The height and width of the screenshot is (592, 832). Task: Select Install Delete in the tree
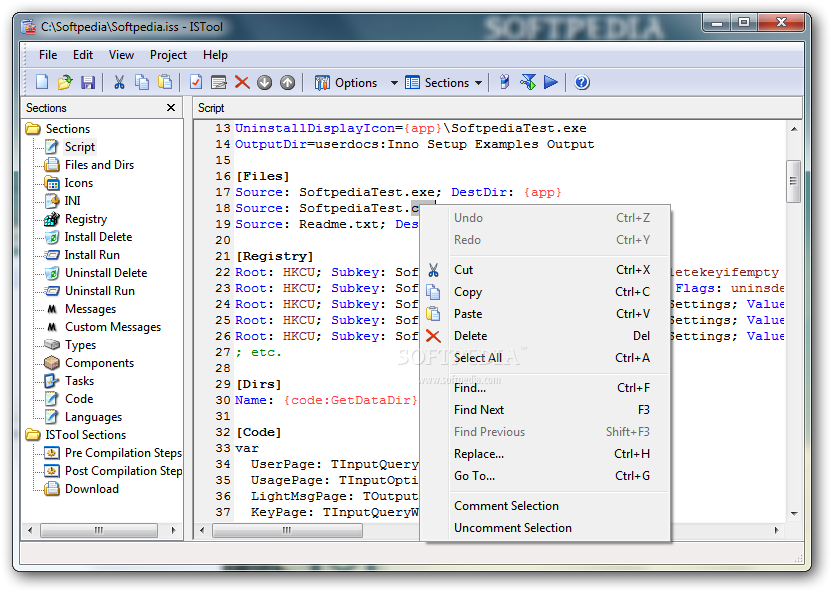[x=98, y=237]
